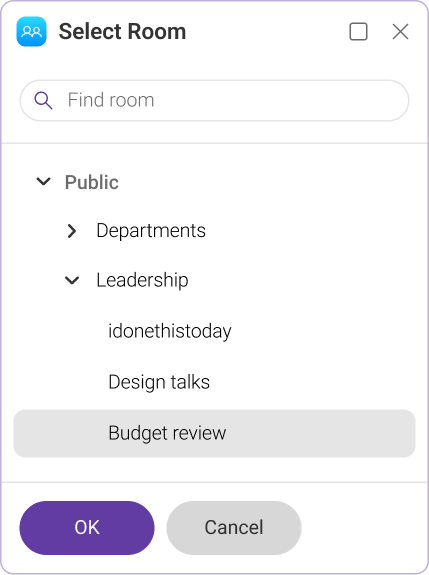
Task: Confirm selection with the OK button
Action: coord(87,528)
